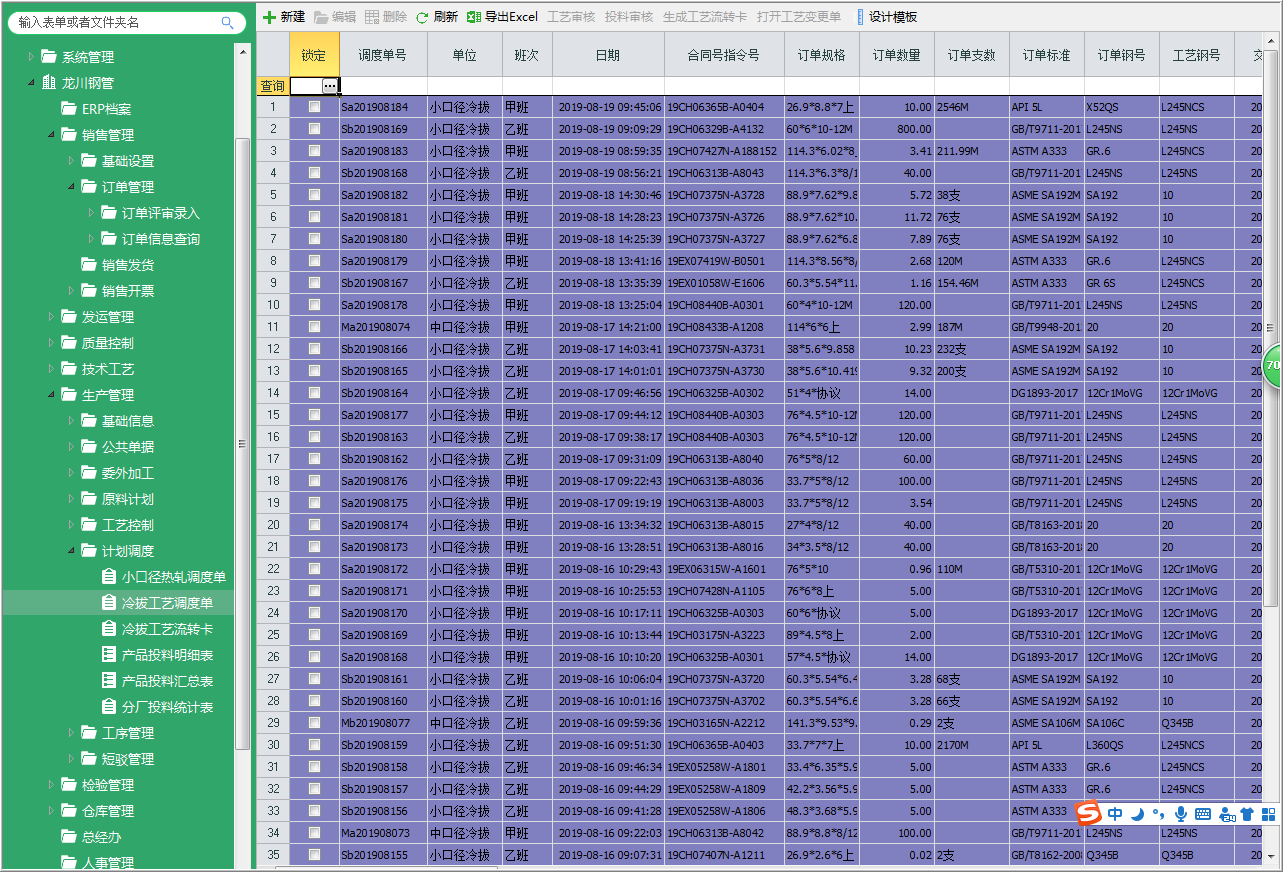Screen dimensions: 1283x872
Task: Select 技术工艺 in the tree
Action: 108,369
